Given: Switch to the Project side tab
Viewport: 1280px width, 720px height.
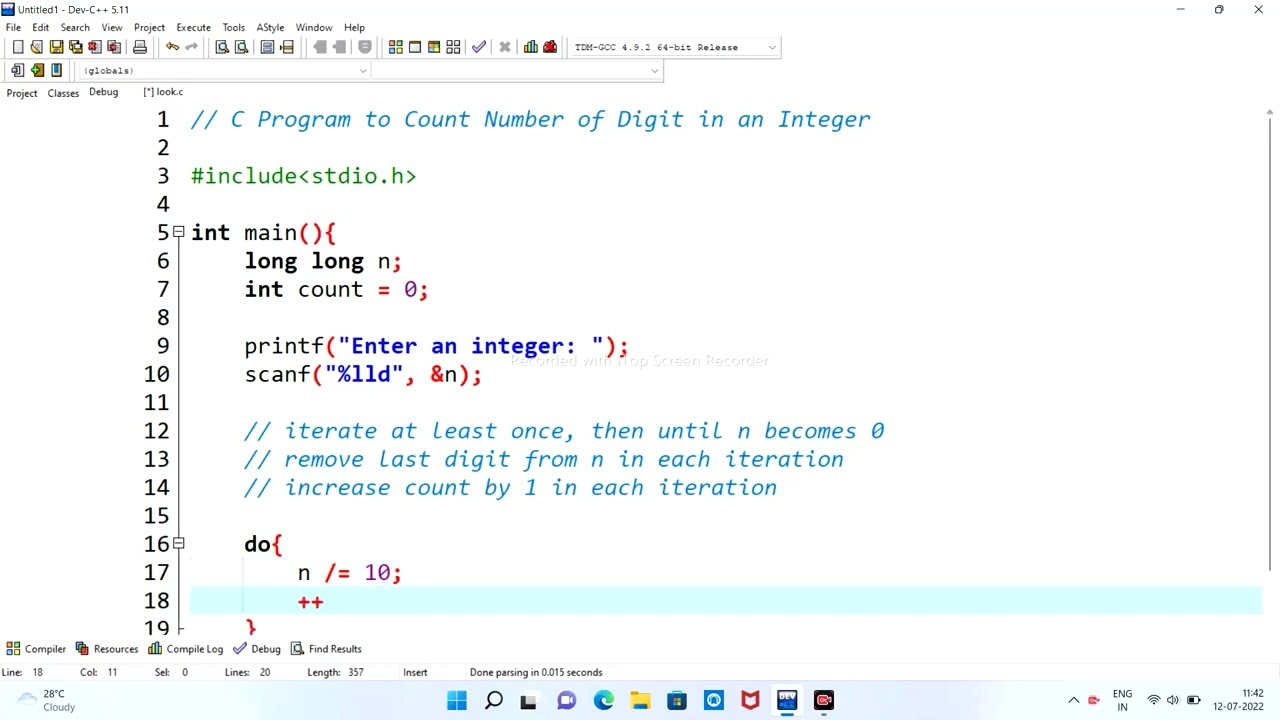Looking at the screenshot, I should tap(22, 93).
